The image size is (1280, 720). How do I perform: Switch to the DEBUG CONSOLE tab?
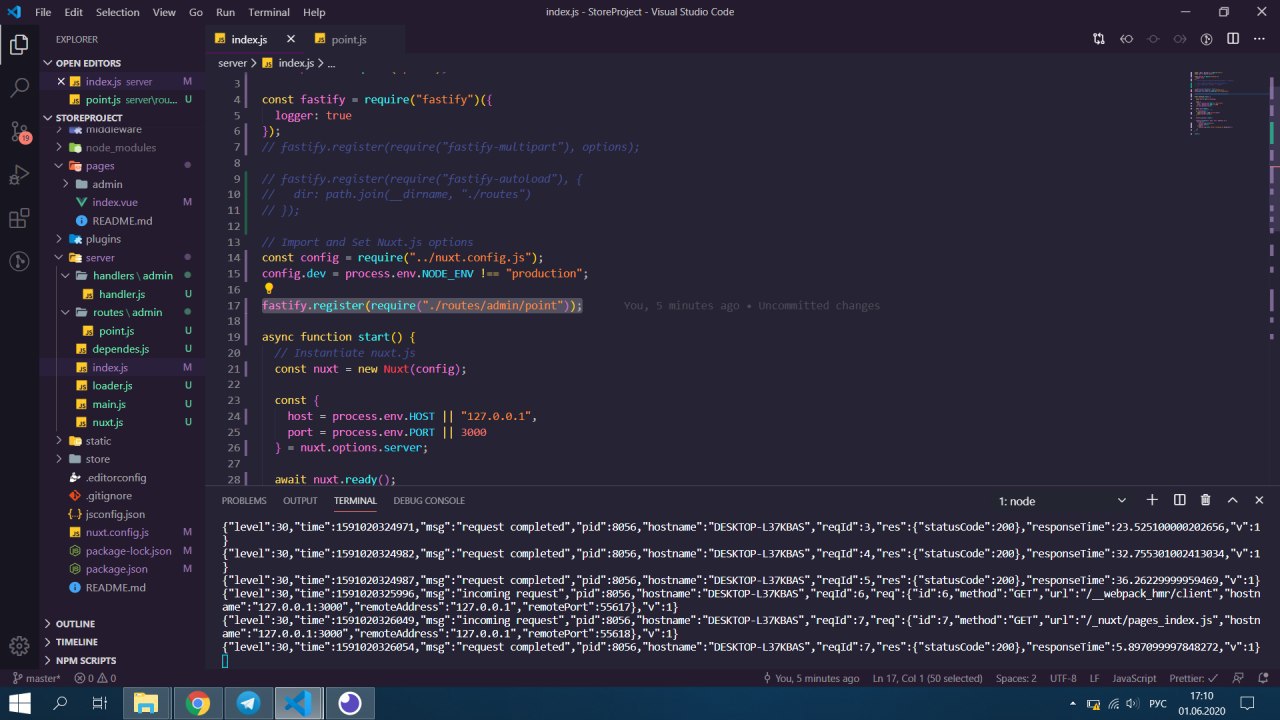tap(429, 501)
